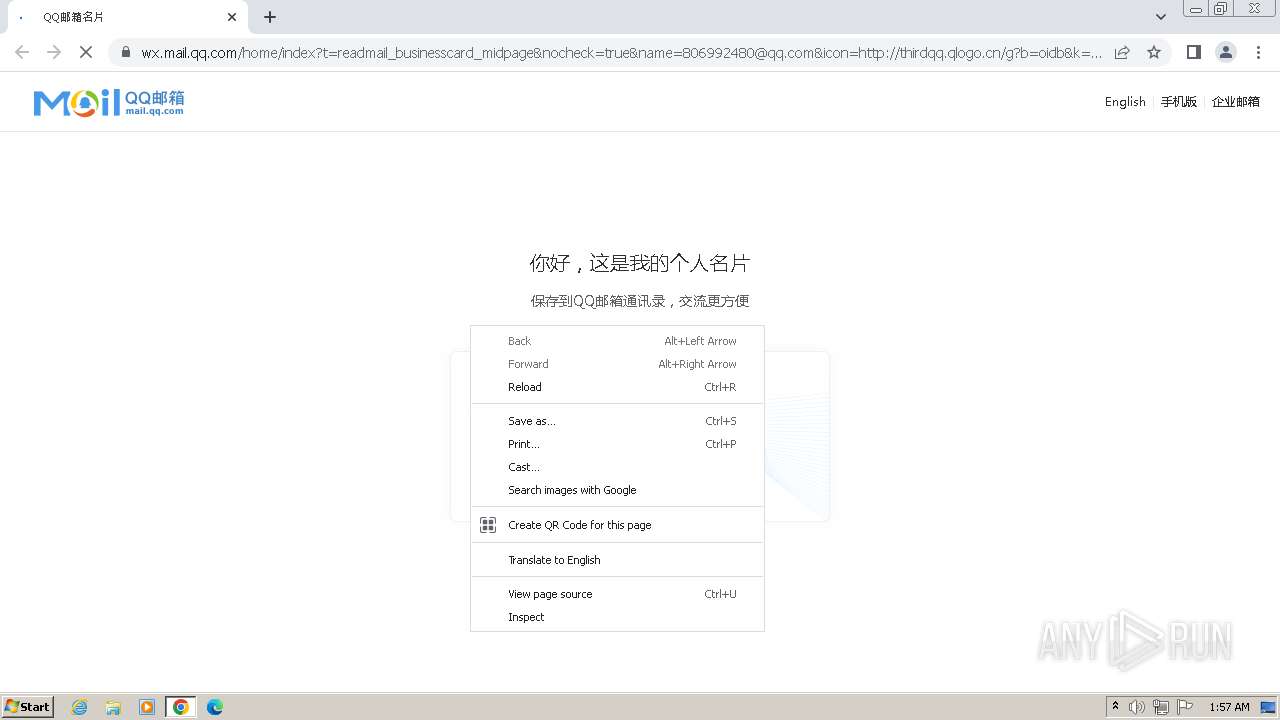Choose Inspect from context menu
The image size is (1280, 720).
pos(617,617)
